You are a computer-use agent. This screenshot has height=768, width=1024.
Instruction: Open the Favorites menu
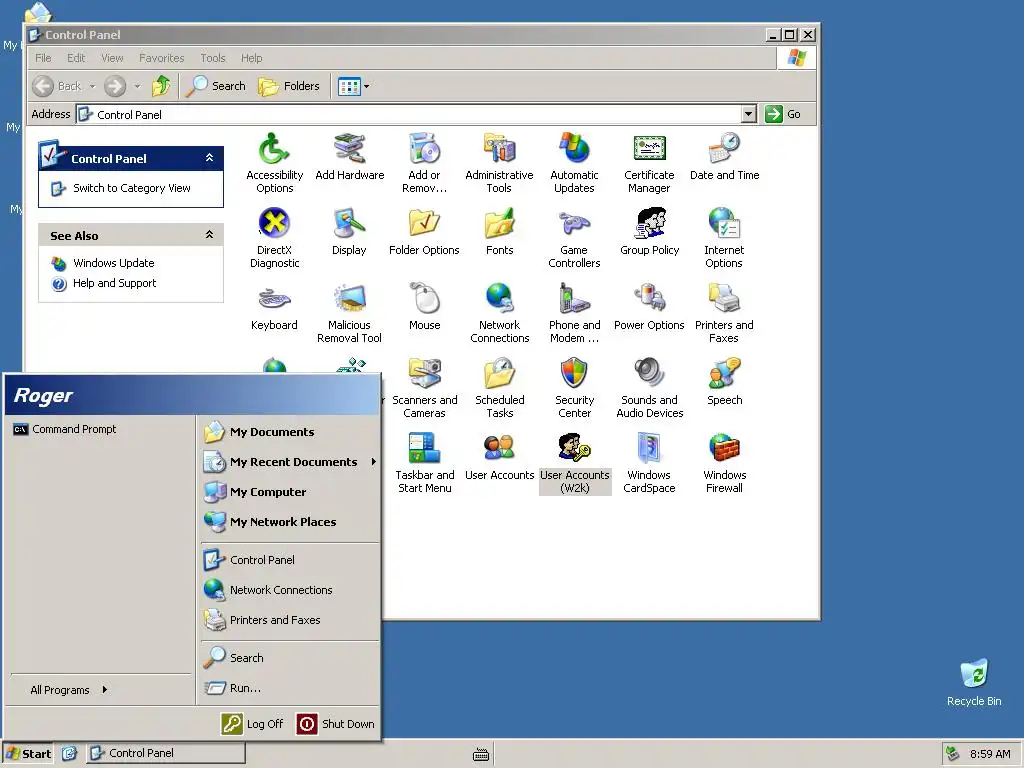click(x=161, y=58)
